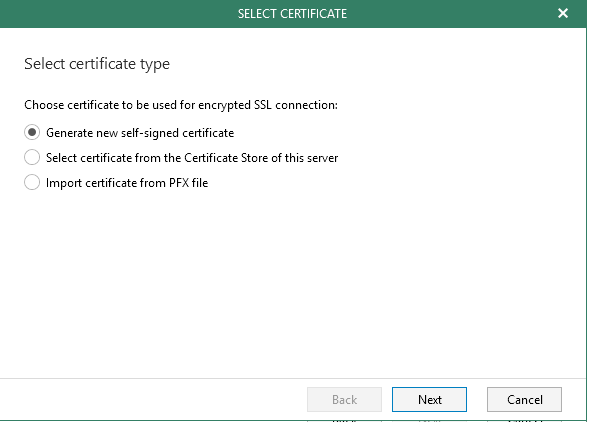Click the SELECT CERTIFICATE title bar text

point(292,14)
